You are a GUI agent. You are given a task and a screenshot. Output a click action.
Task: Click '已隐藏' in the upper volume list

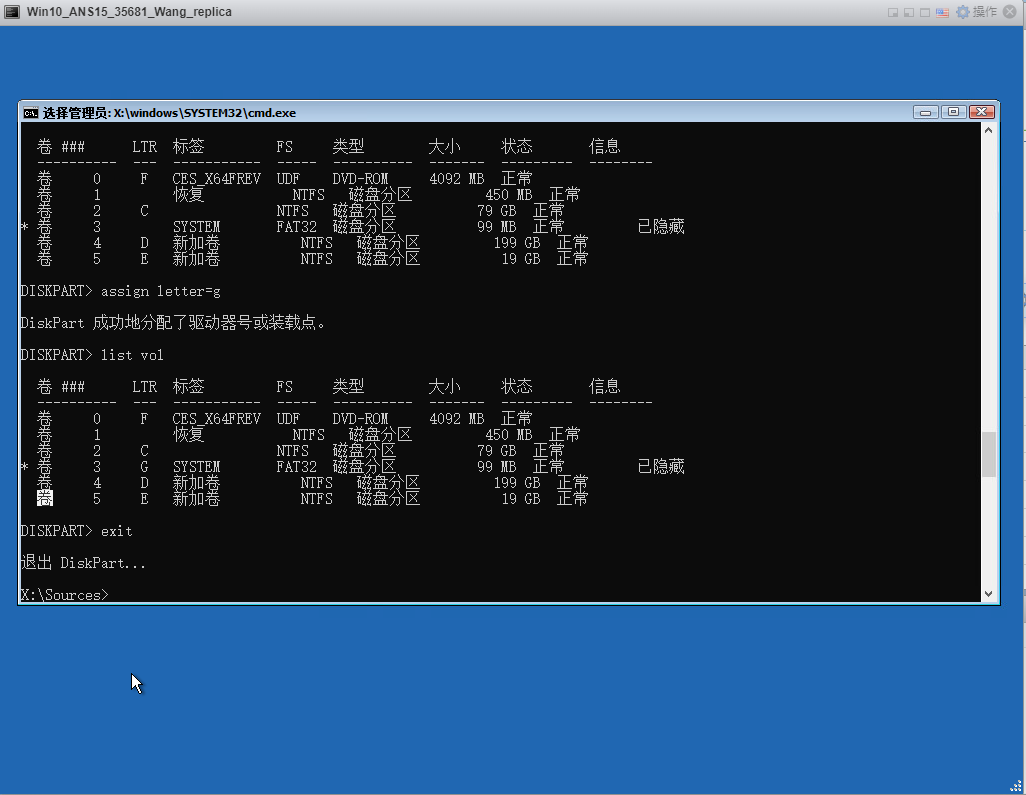tap(661, 226)
